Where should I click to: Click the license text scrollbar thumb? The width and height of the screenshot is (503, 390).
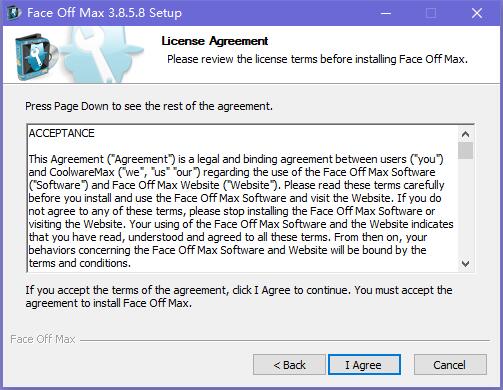pos(465,151)
